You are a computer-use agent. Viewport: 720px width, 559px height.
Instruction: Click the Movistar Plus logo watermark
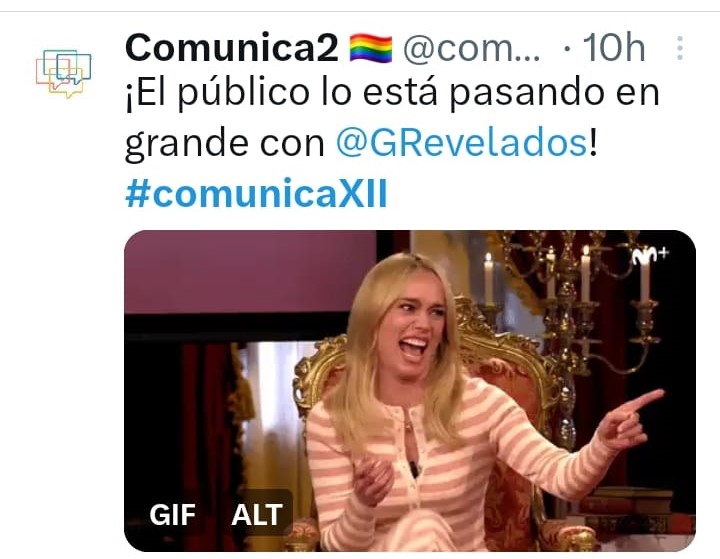651,256
